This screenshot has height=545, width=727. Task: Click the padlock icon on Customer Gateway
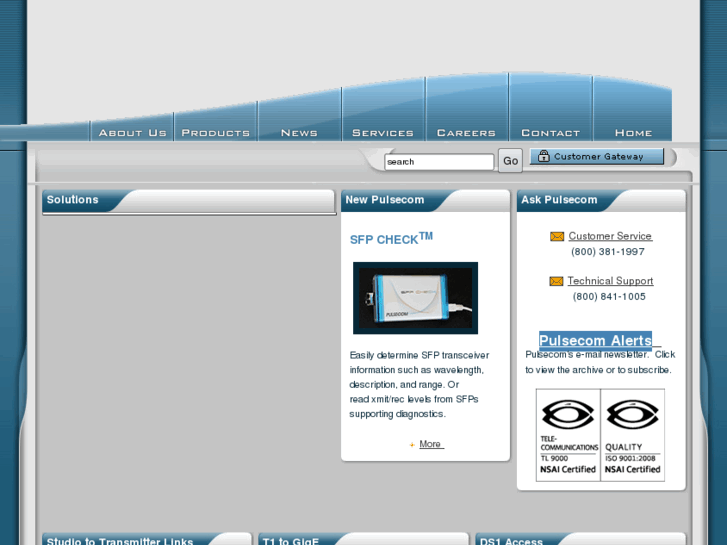pyautogui.click(x=543, y=156)
